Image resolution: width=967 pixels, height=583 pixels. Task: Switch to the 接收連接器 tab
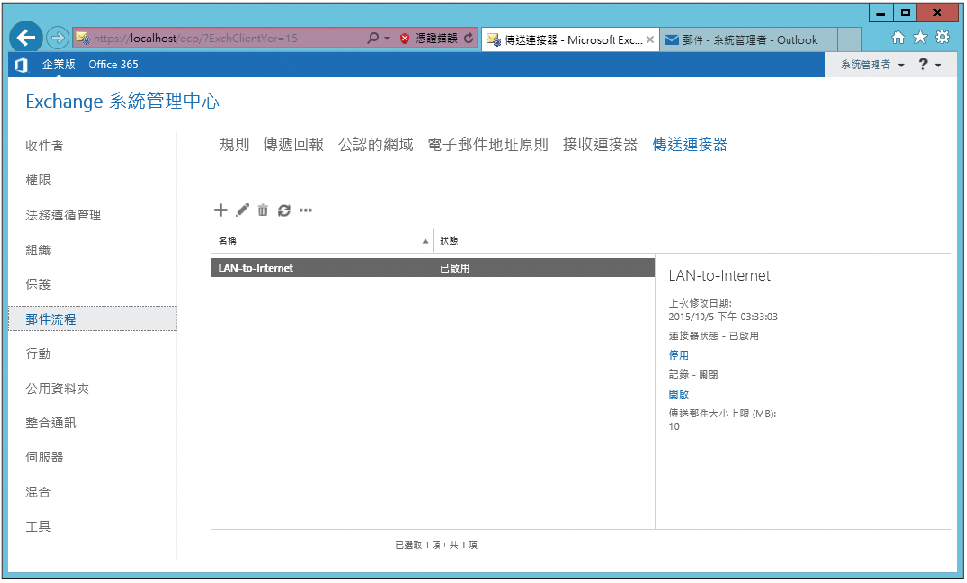600,145
